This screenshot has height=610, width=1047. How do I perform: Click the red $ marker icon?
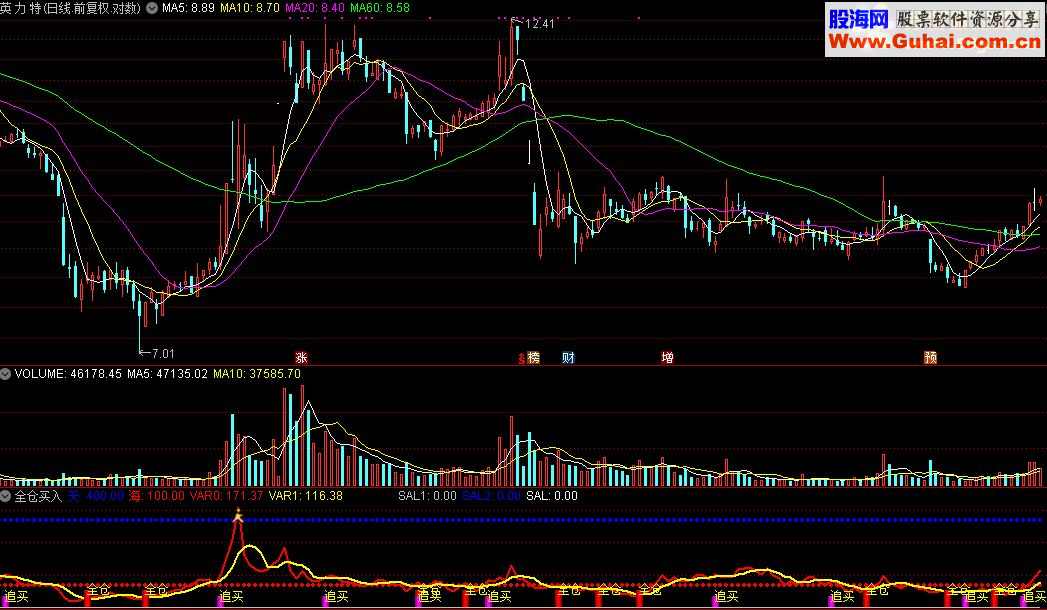pyautogui.click(x=521, y=358)
